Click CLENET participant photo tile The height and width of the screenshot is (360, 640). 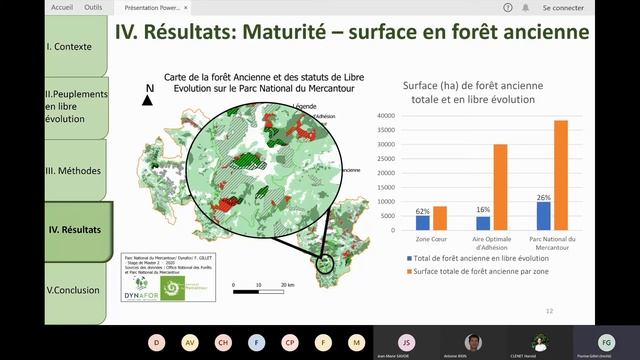(540, 343)
